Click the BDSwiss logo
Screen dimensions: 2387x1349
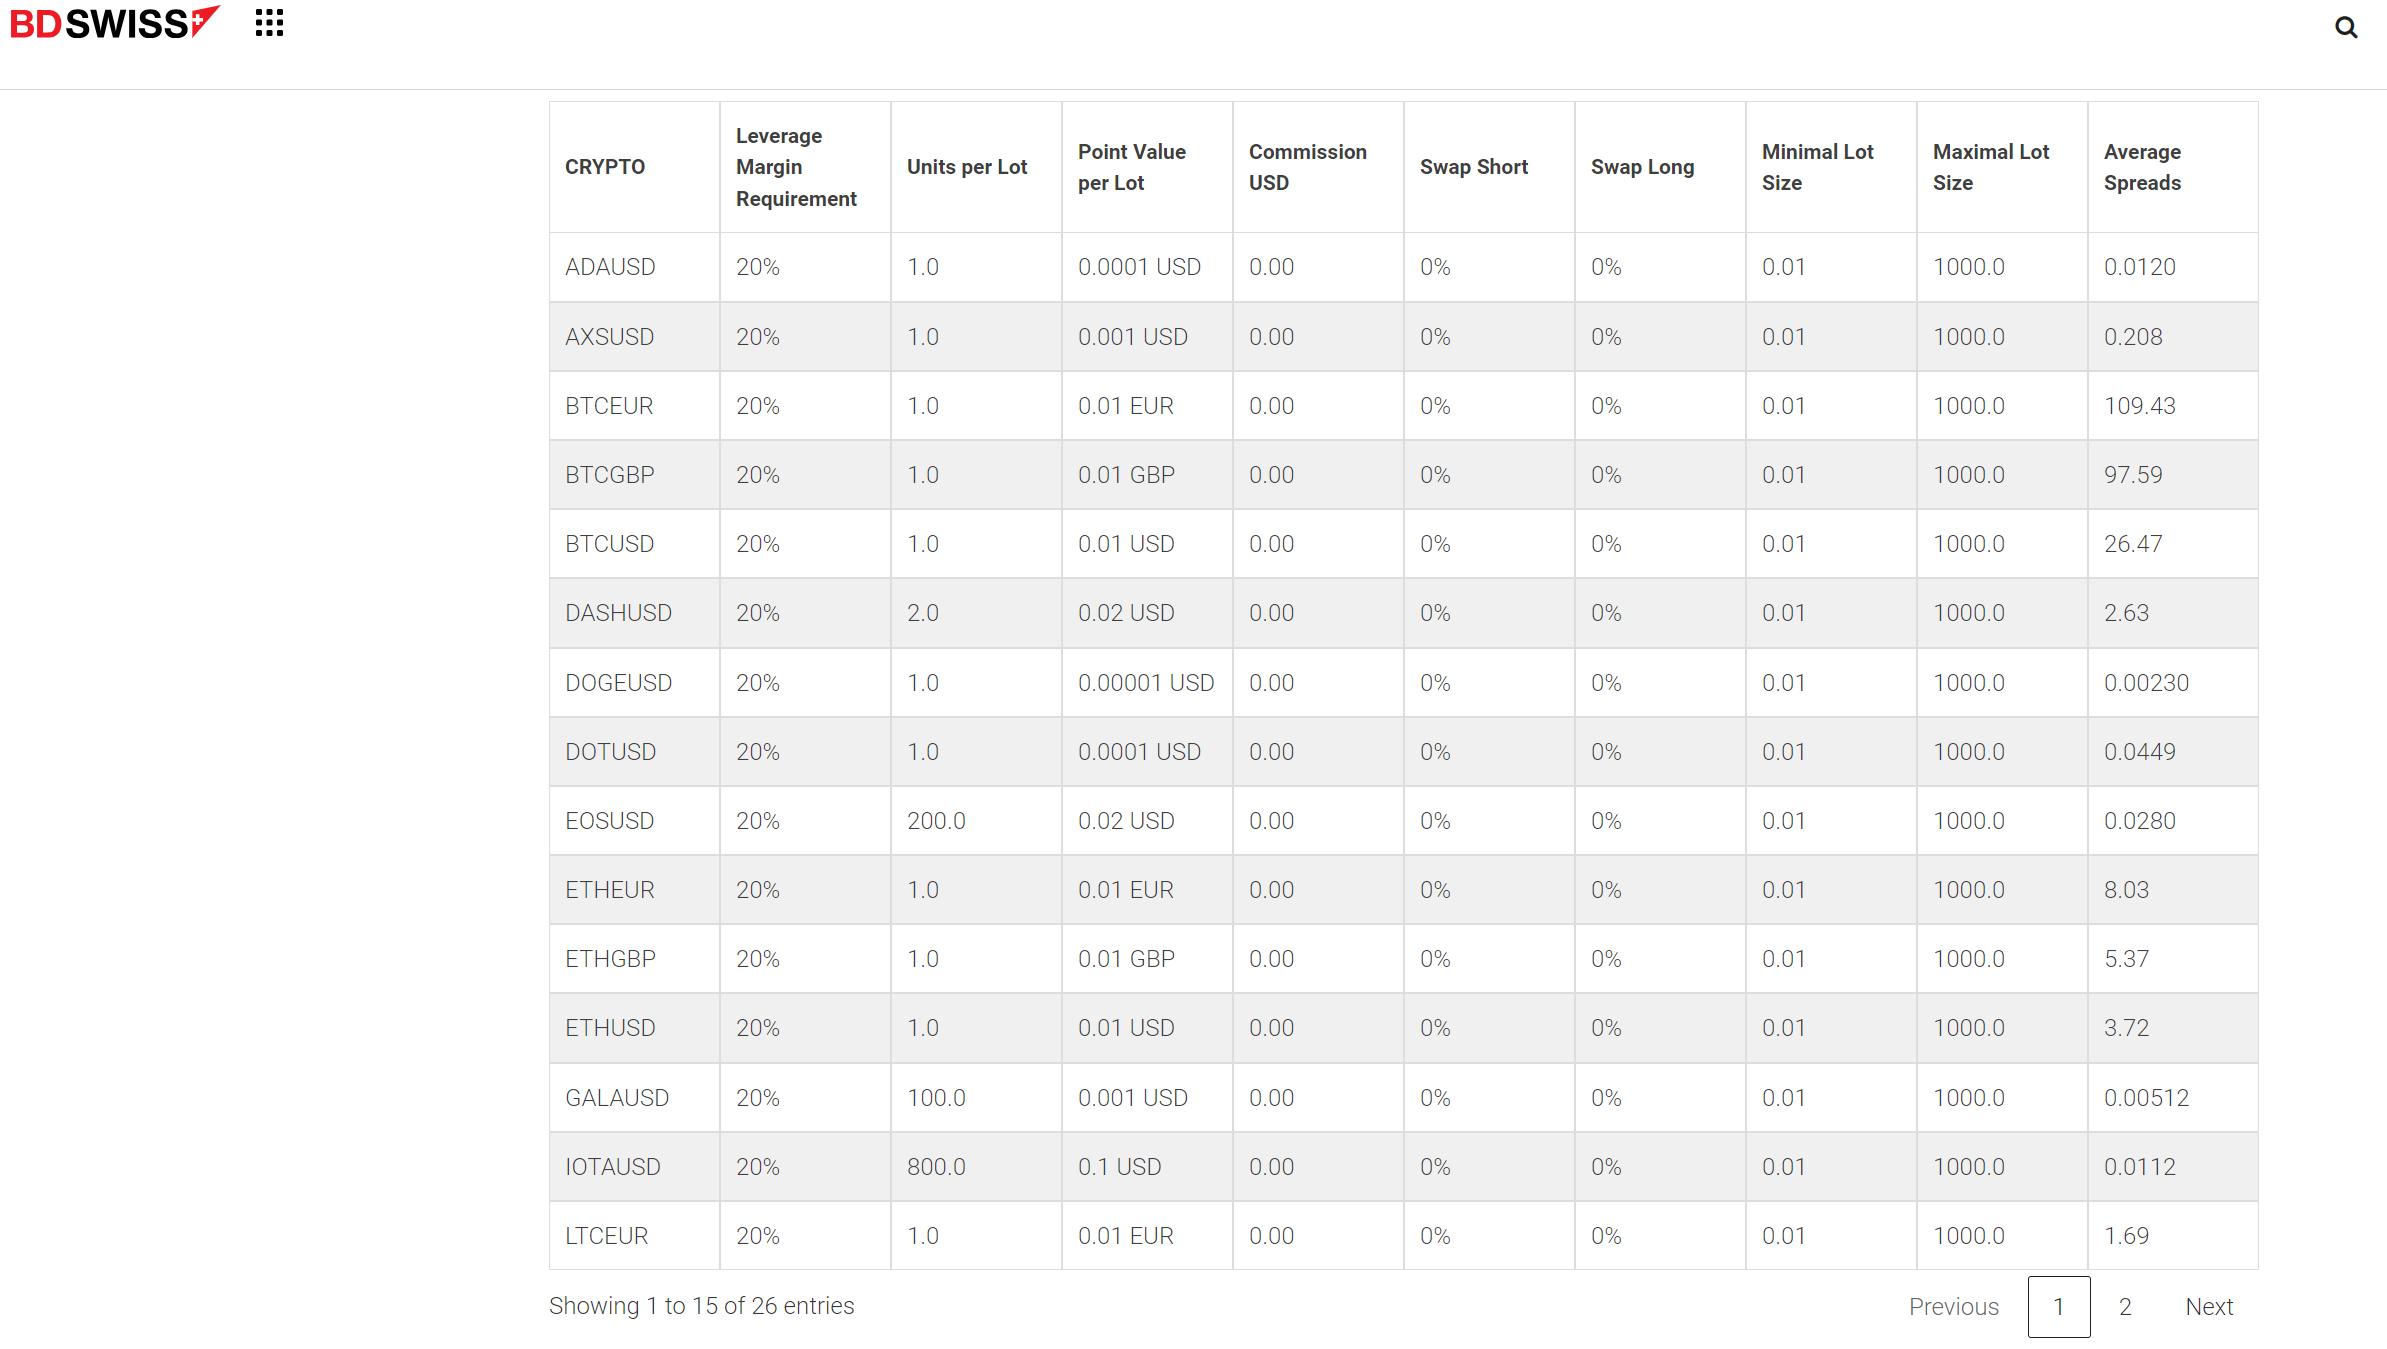(x=114, y=23)
